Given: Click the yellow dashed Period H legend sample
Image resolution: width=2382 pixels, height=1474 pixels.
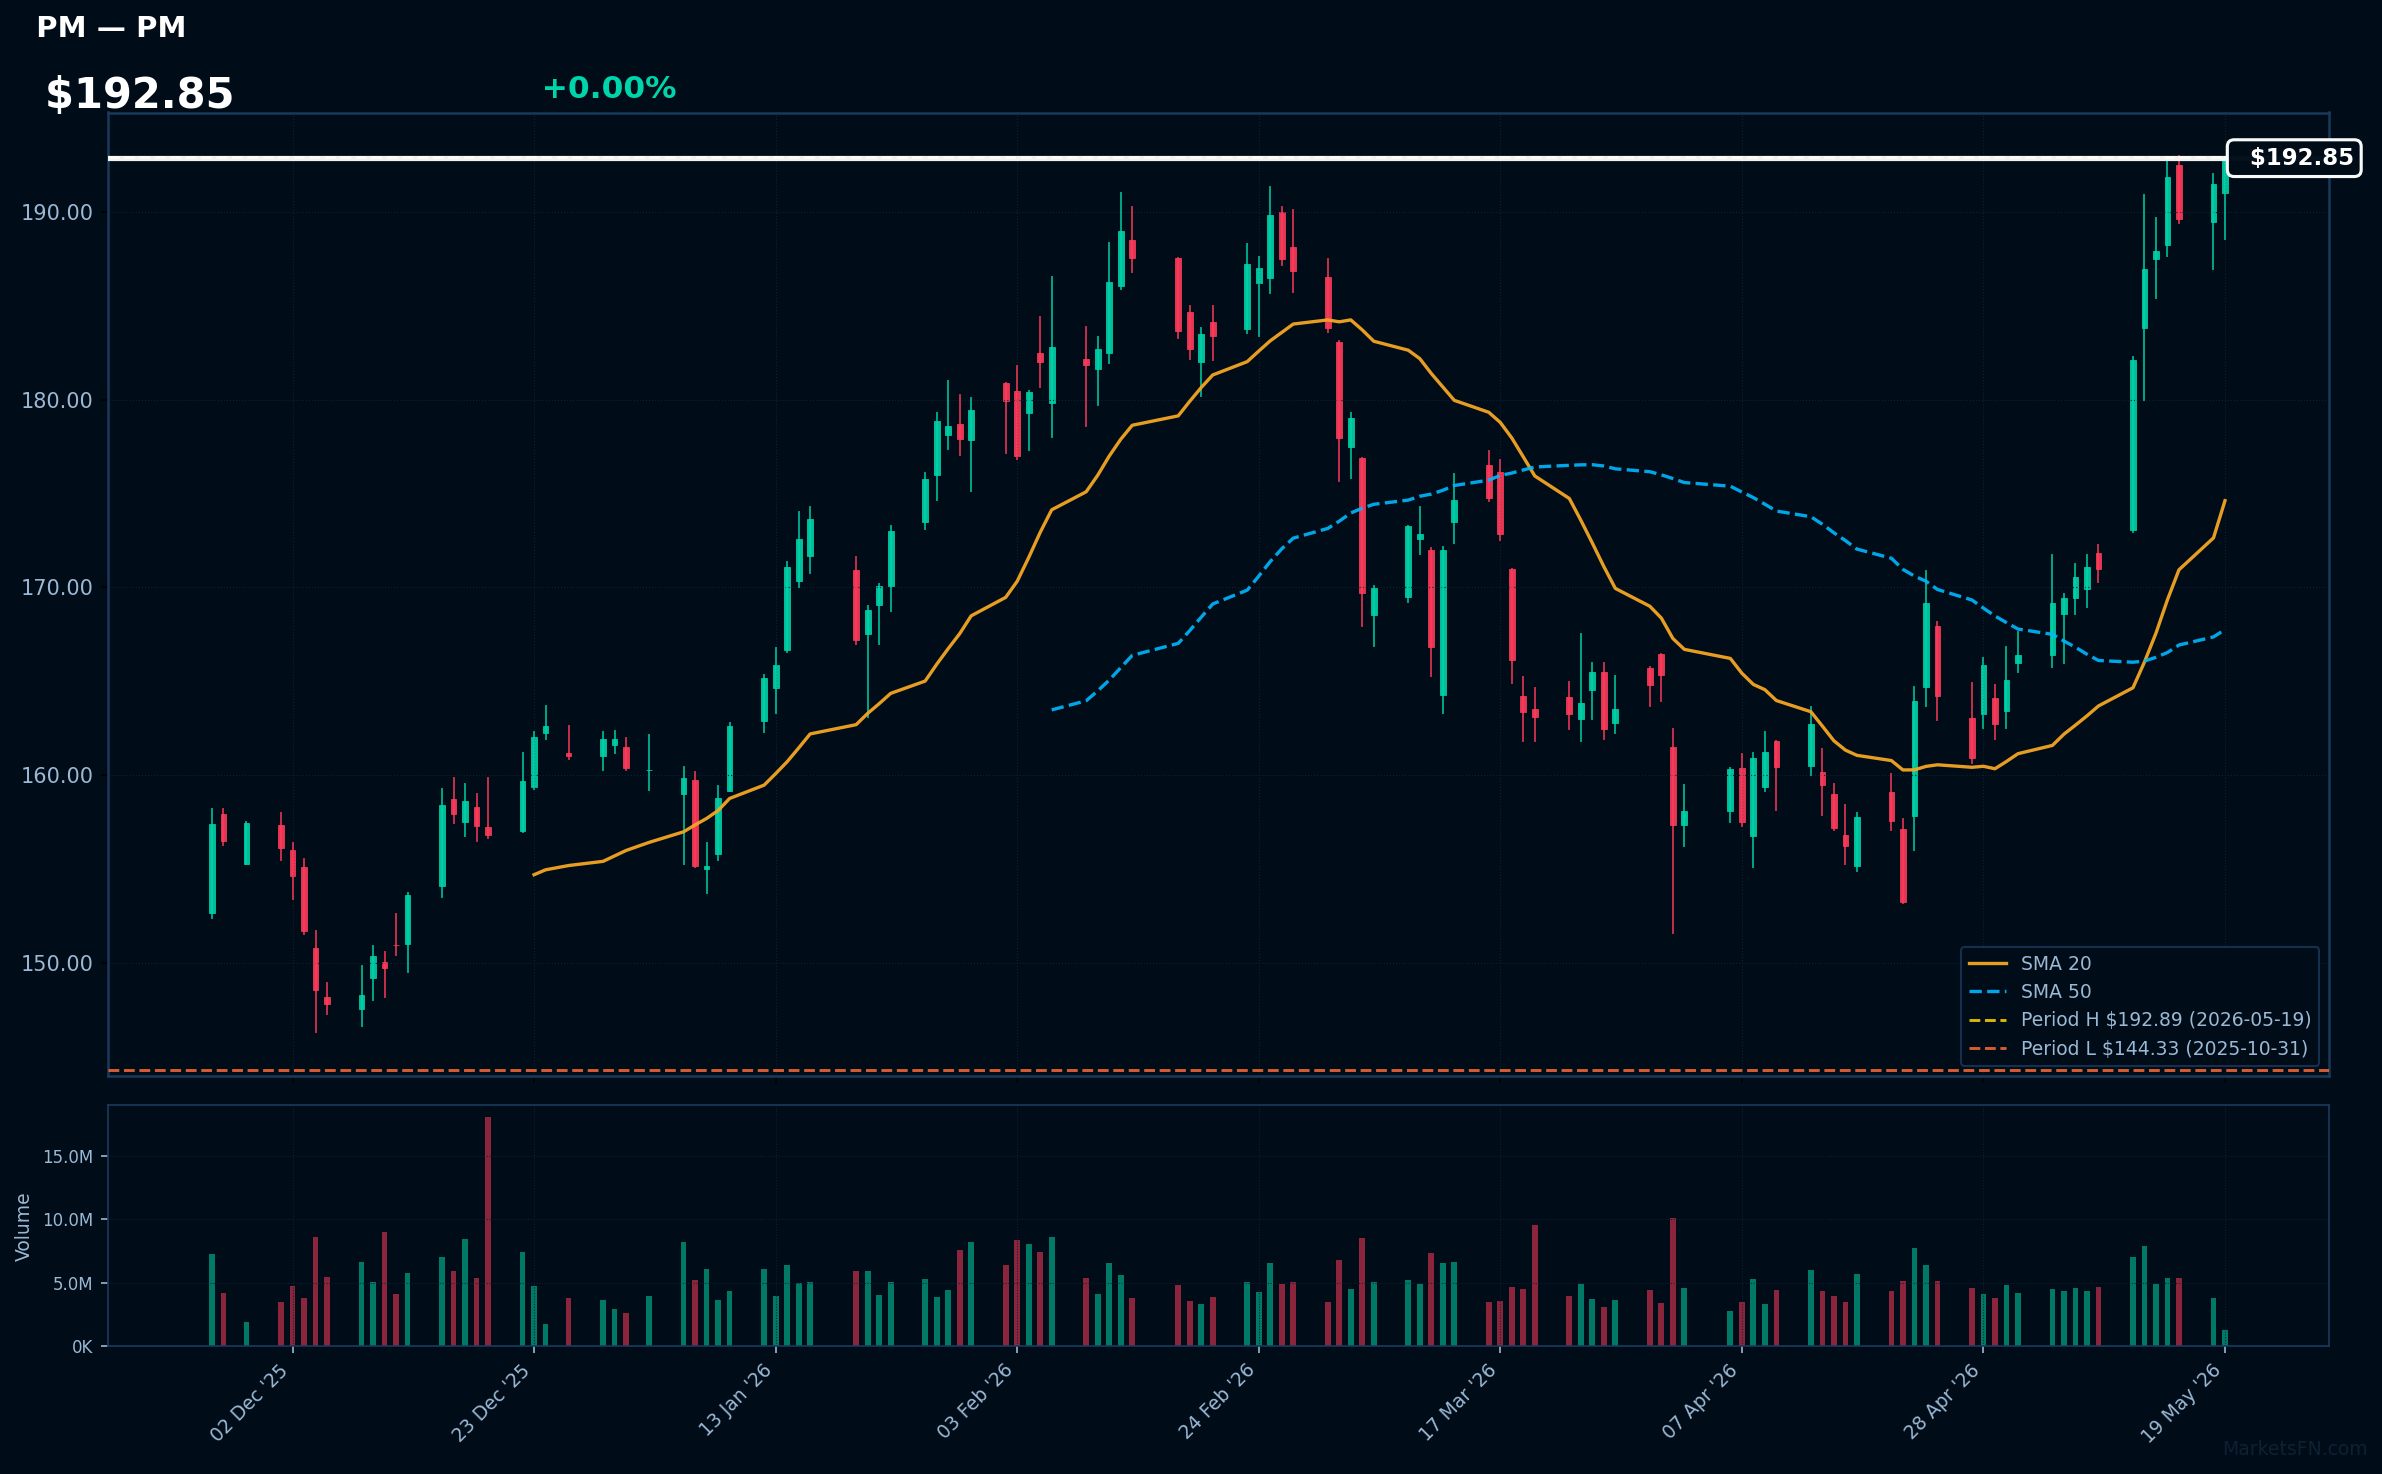Looking at the screenshot, I should pos(1988,1020).
